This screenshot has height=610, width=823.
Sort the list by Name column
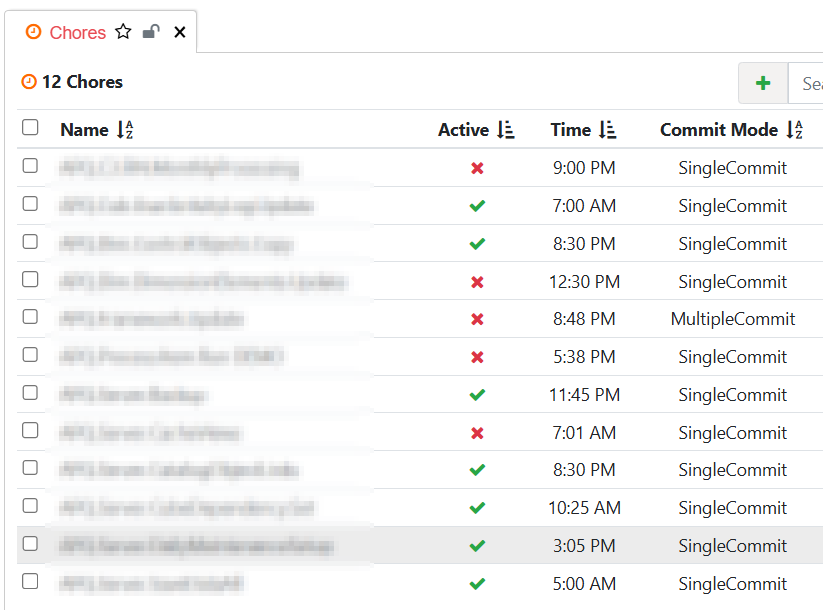[125, 130]
